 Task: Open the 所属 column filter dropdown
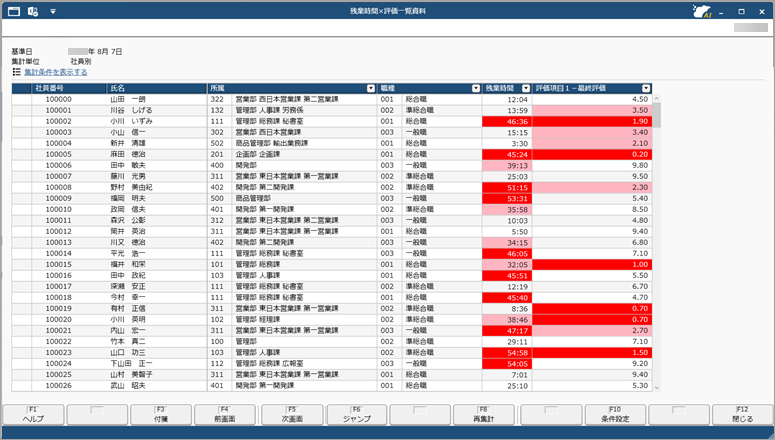pos(371,88)
